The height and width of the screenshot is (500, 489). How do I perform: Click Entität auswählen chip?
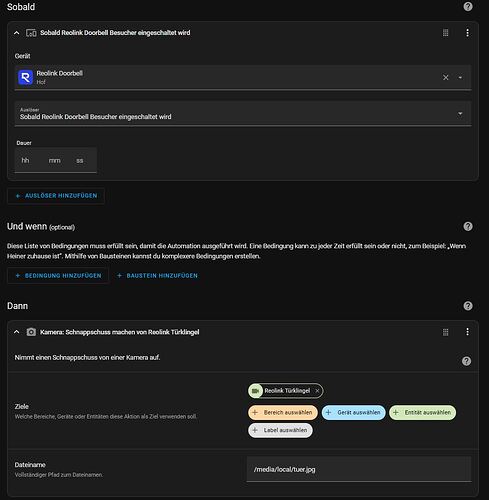tap(422, 412)
